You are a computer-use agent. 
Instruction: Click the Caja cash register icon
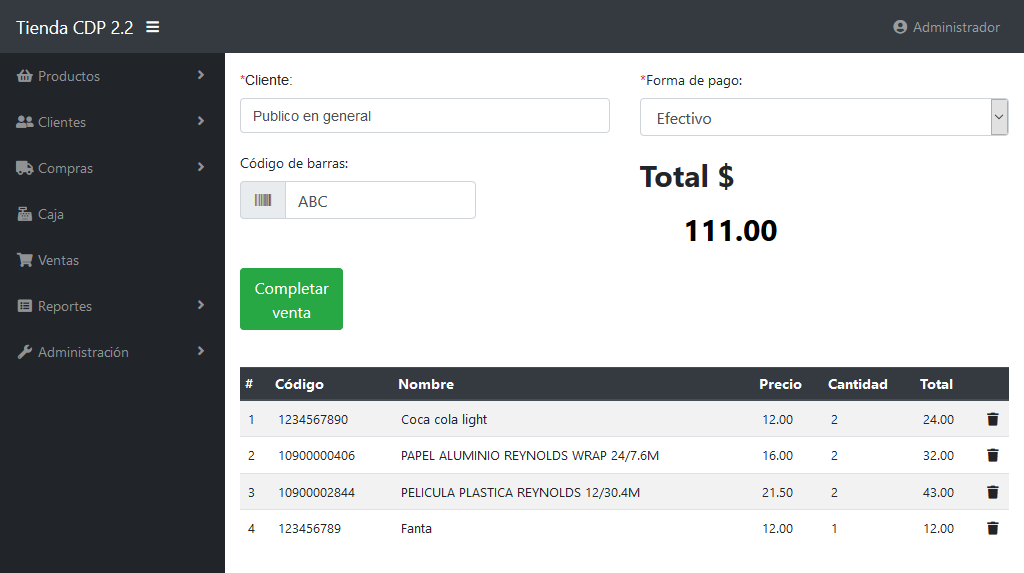point(25,214)
